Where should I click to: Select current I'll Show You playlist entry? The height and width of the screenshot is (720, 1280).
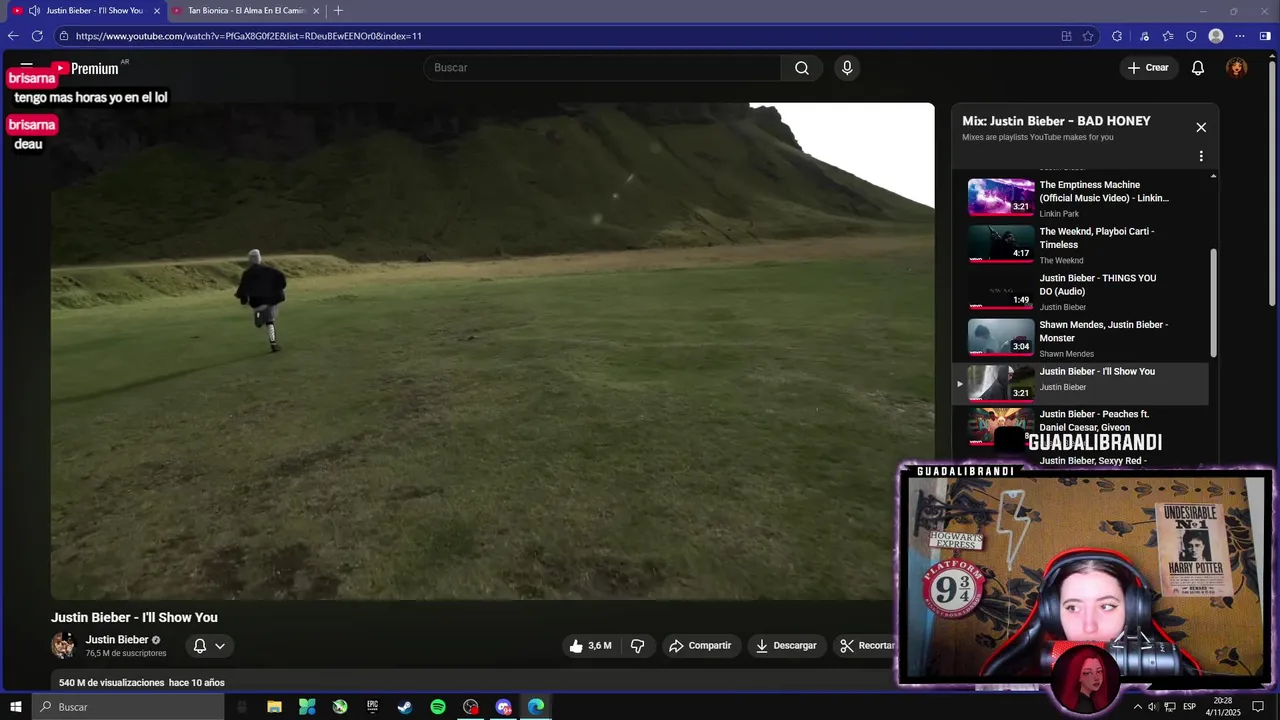[x=1080, y=384]
